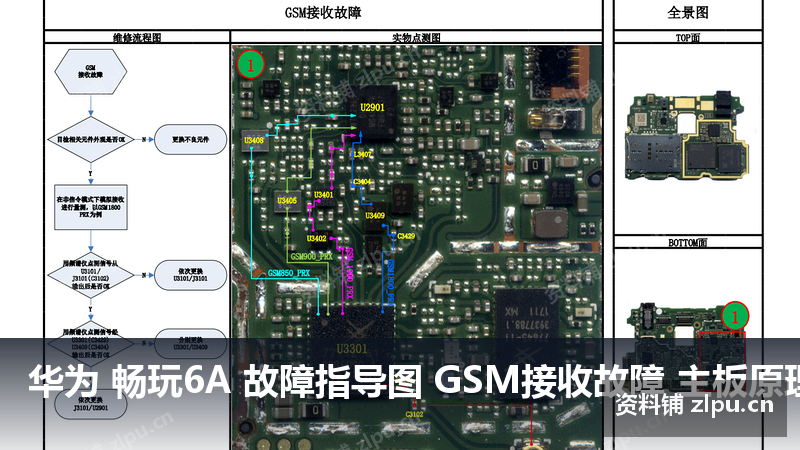The height and width of the screenshot is (450, 800).
Task: Click the C3404 component label
Action: (362, 182)
